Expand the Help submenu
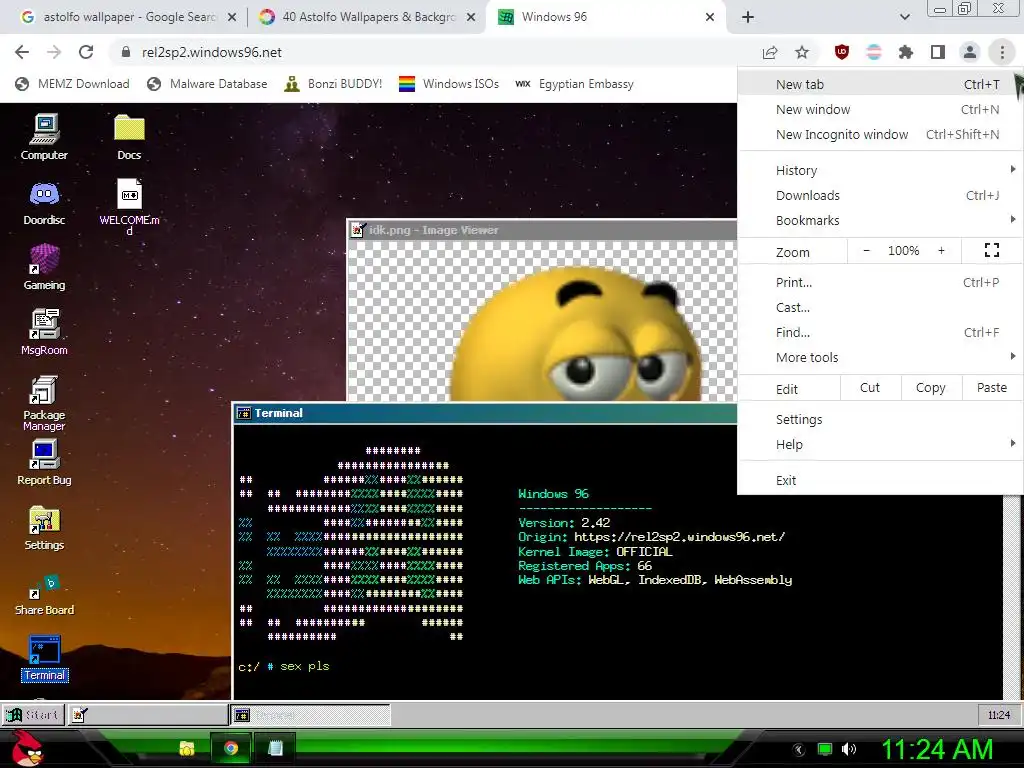 tap(880, 445)
